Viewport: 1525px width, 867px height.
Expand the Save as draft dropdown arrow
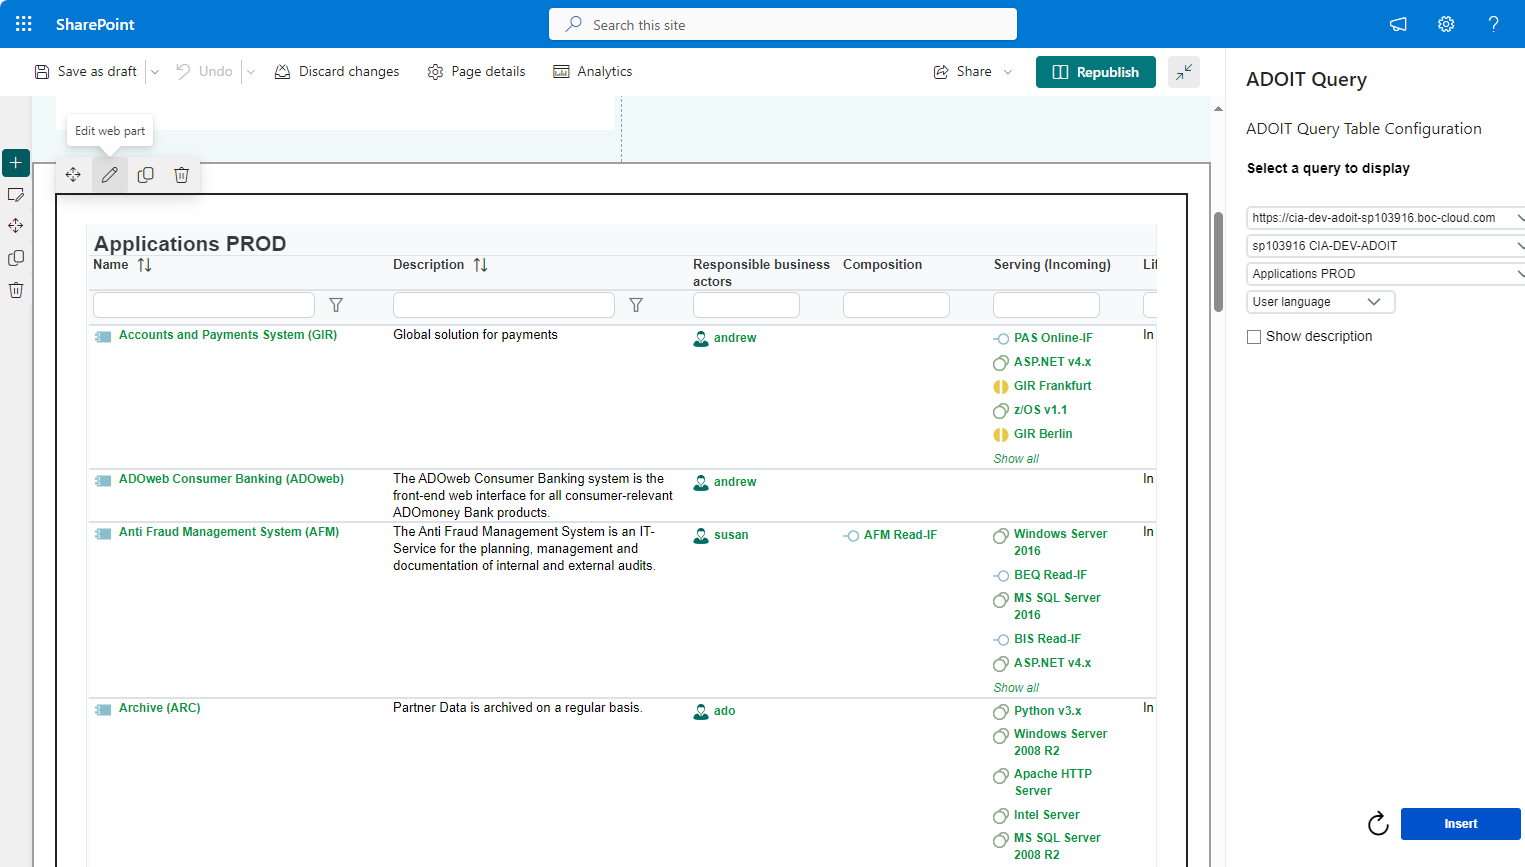(155, 72)
